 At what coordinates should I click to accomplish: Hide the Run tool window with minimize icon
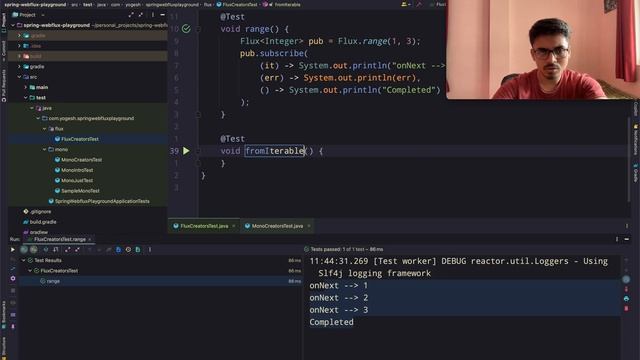[x=627, y=239]
